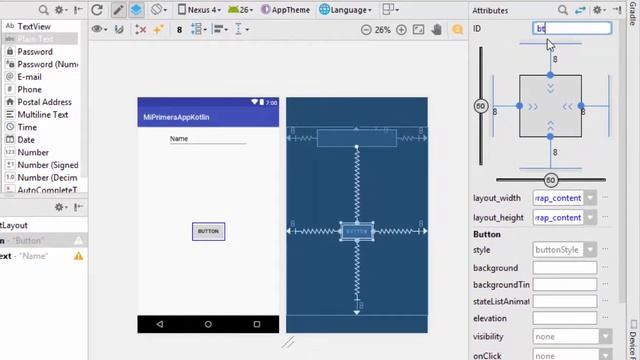Click the default margins value 8
This screenshot has width=640, height=360.
(179, 30)
